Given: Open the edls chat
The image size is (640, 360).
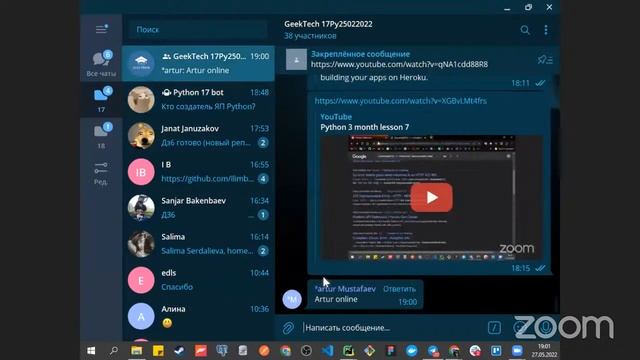Looking at the screenshot, I should (198, 280).
